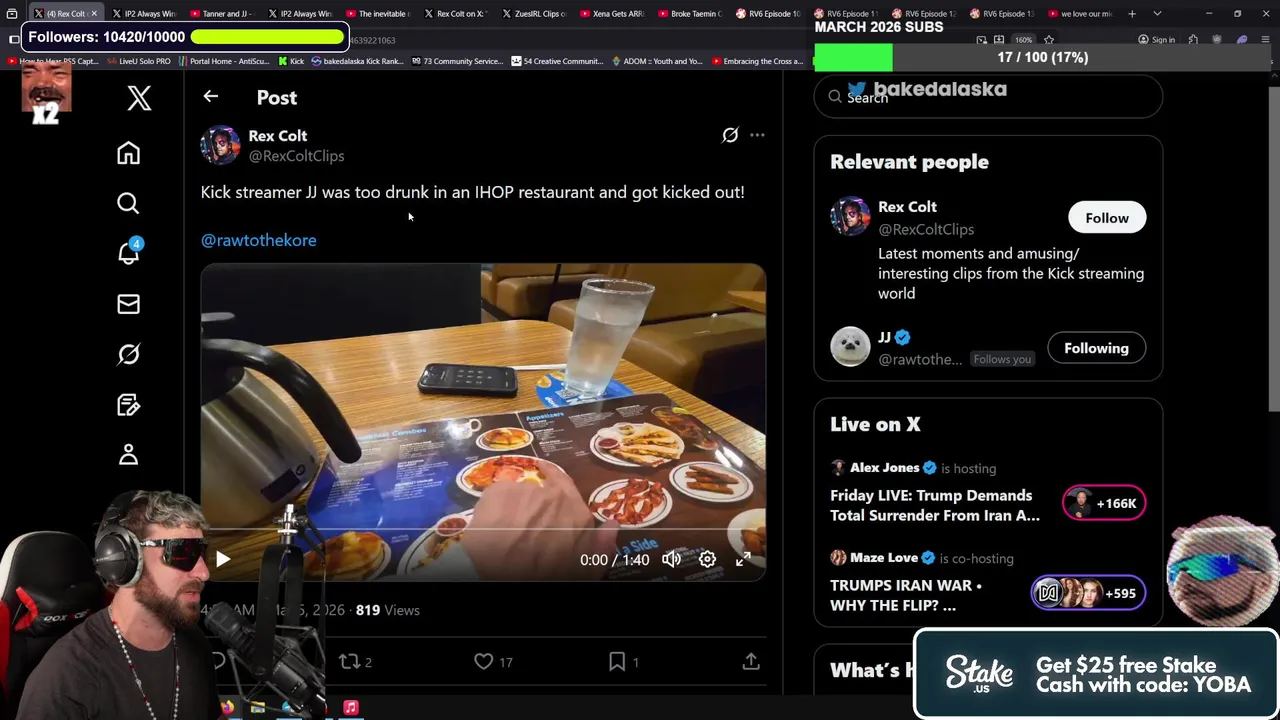Open Messages envelope icon

point(128,304)
